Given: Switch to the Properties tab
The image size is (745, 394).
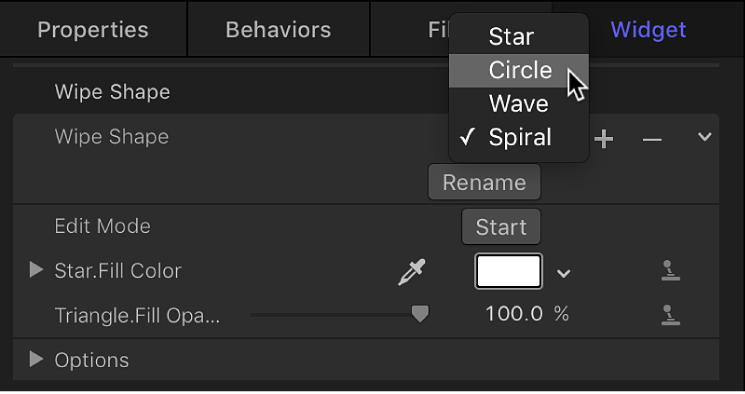Looking at the screenshot, I should tap(93, 29).
